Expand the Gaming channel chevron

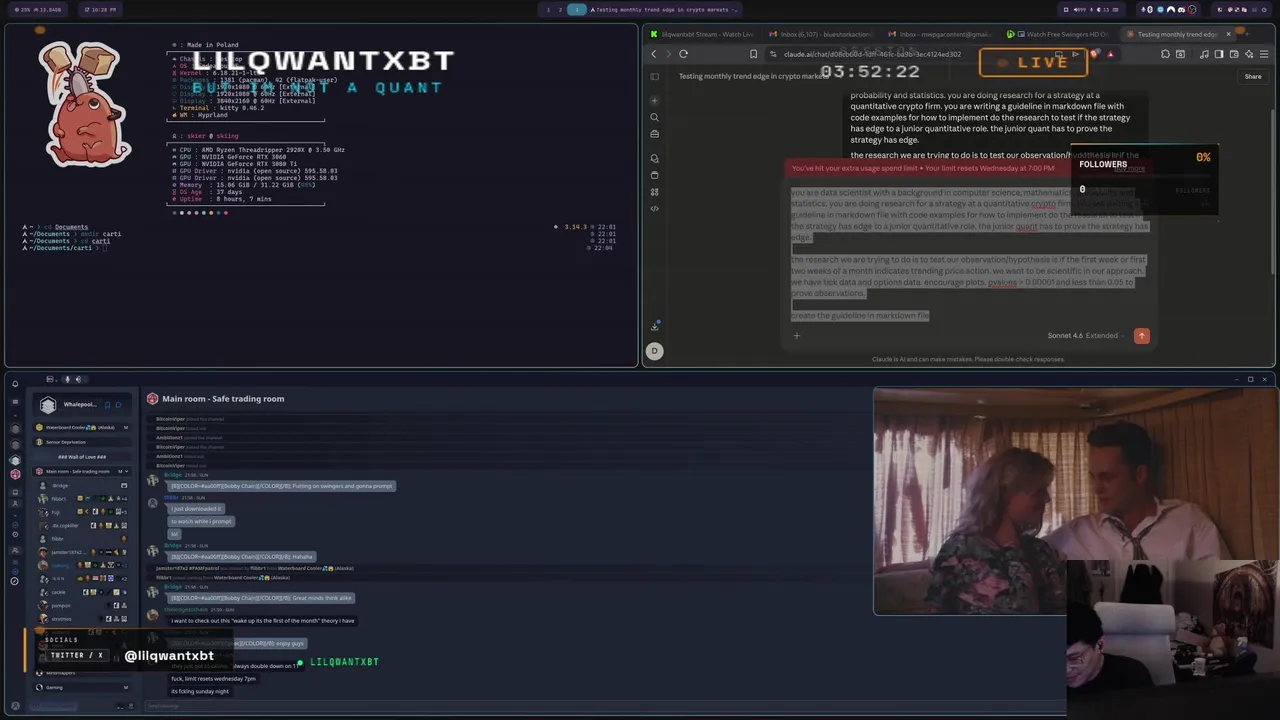pyautogui.click(x=125, y=687)
